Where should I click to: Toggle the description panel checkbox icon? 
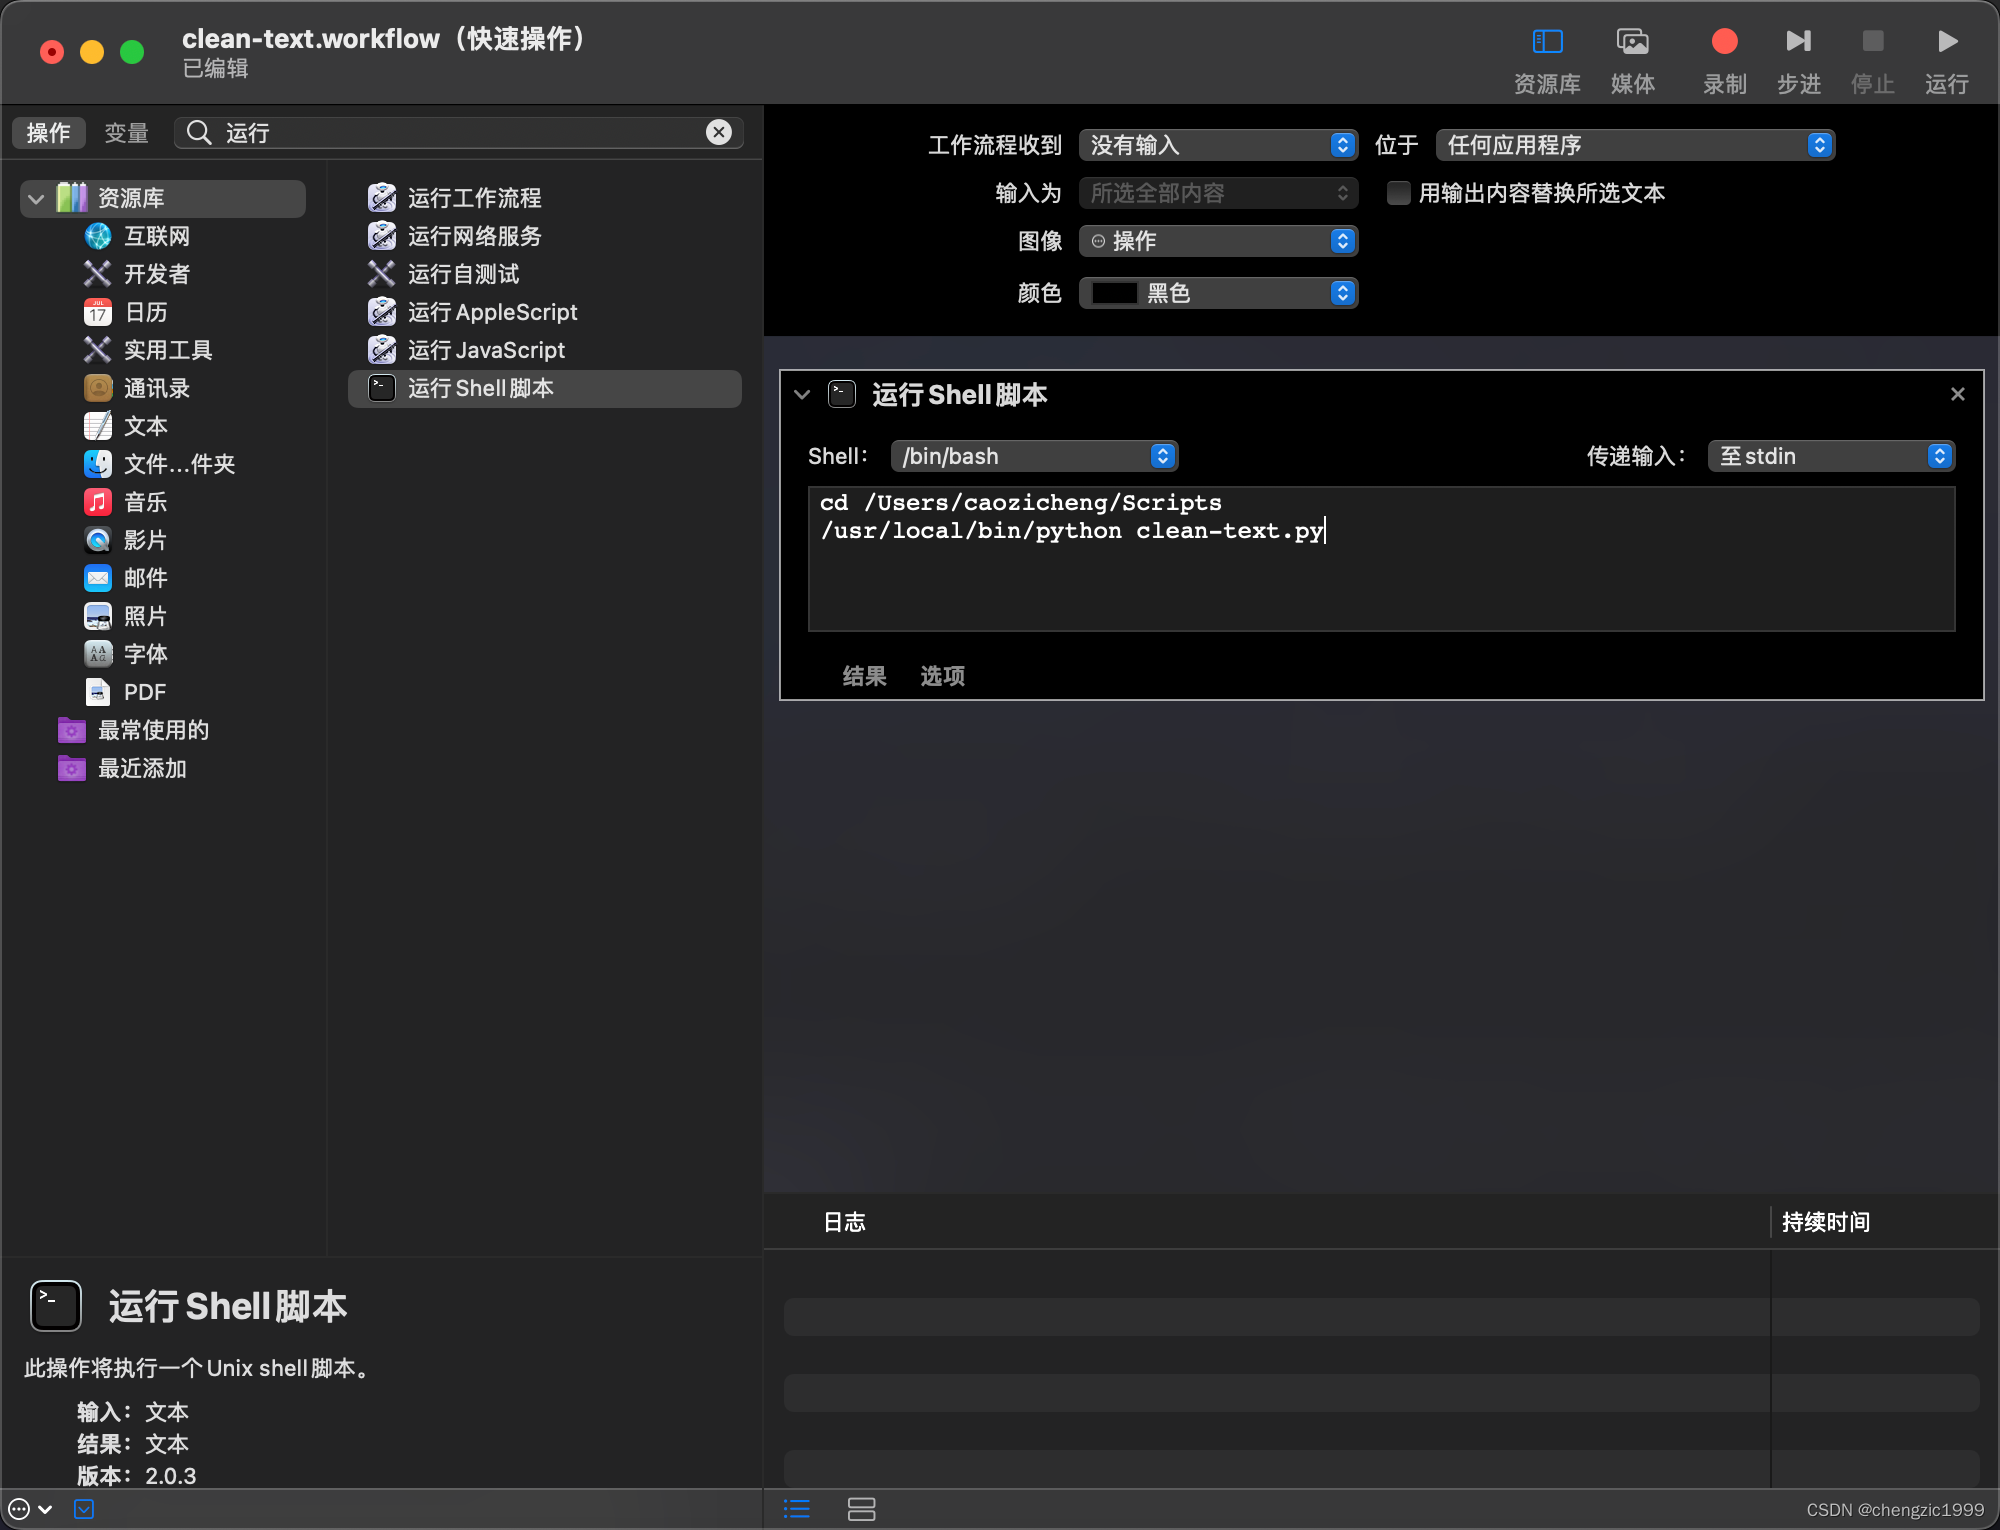point(84,1509)
